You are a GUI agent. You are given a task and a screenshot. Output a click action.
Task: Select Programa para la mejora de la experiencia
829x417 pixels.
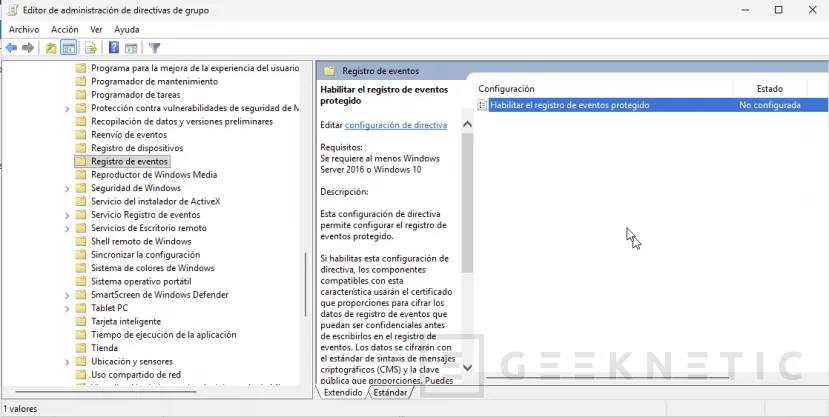(x=195, y=68)
